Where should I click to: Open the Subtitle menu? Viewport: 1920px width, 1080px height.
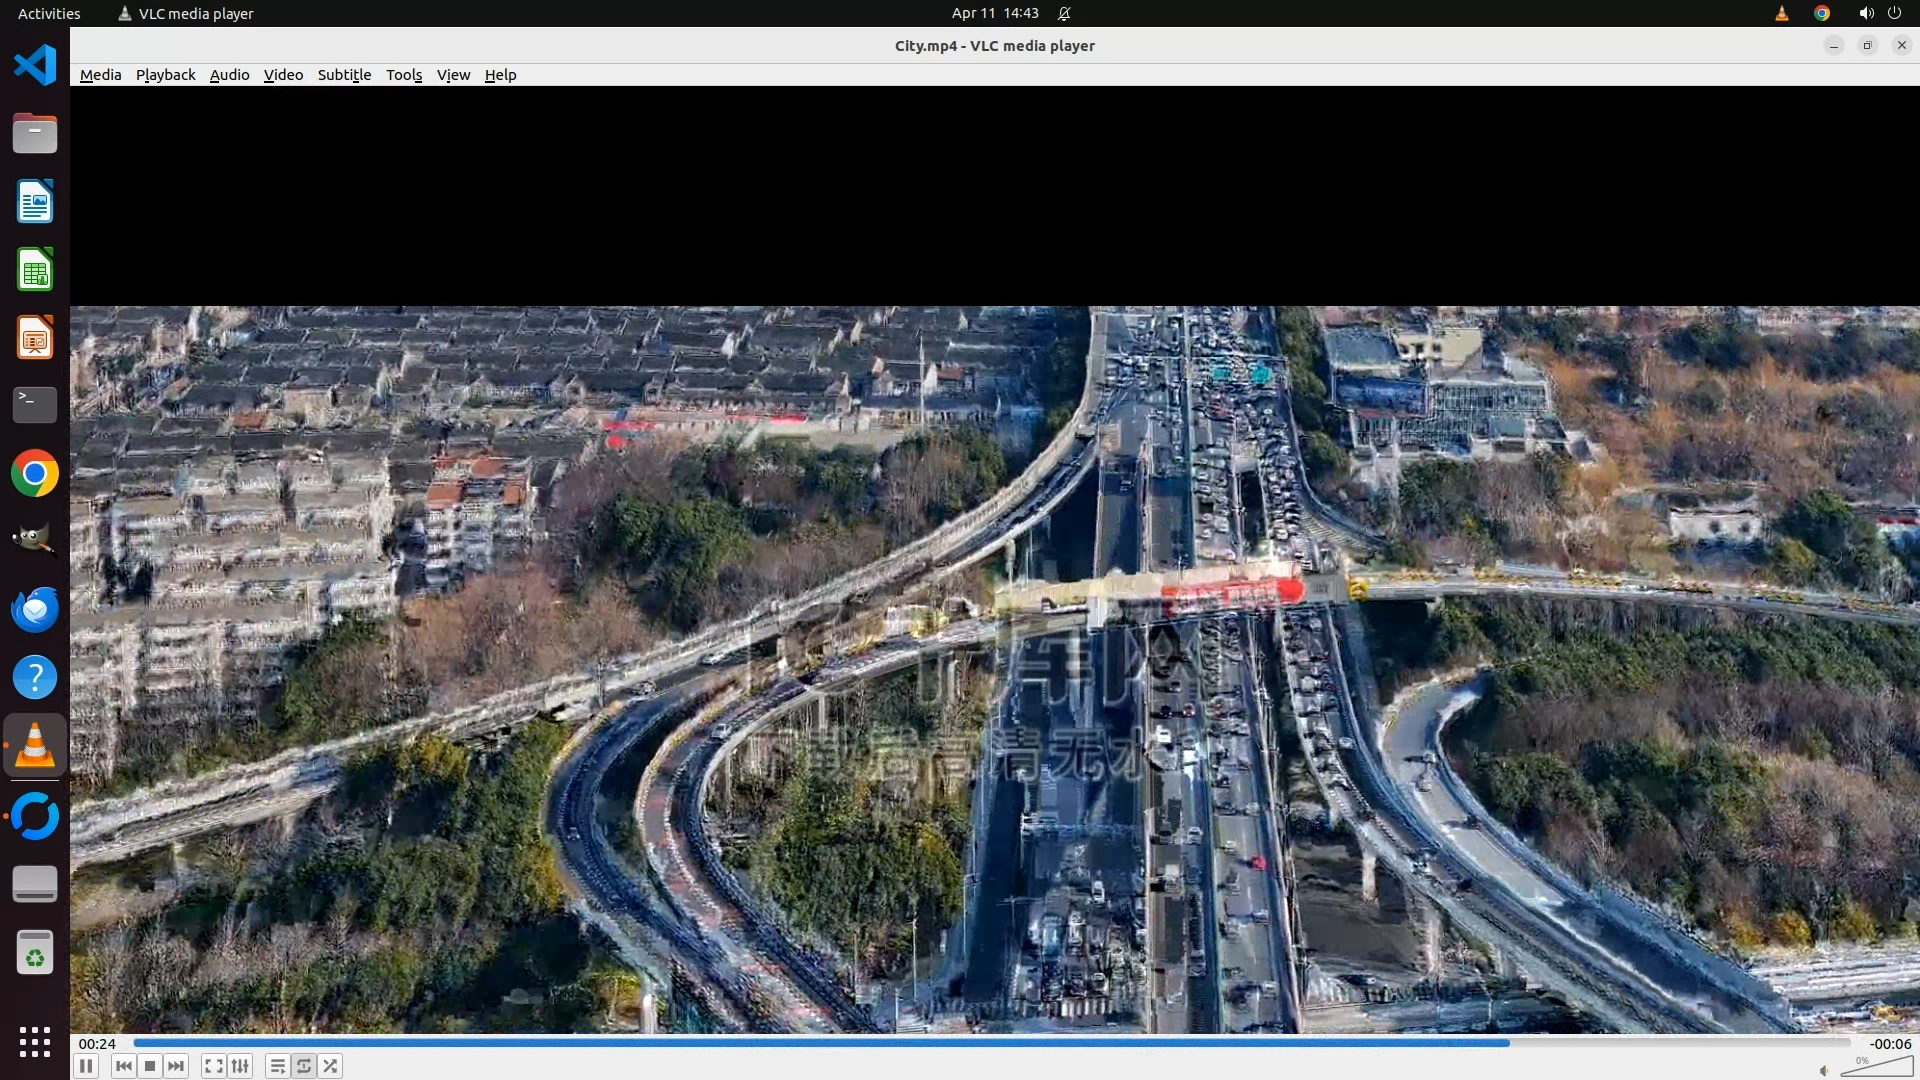(x=344, y=75)
